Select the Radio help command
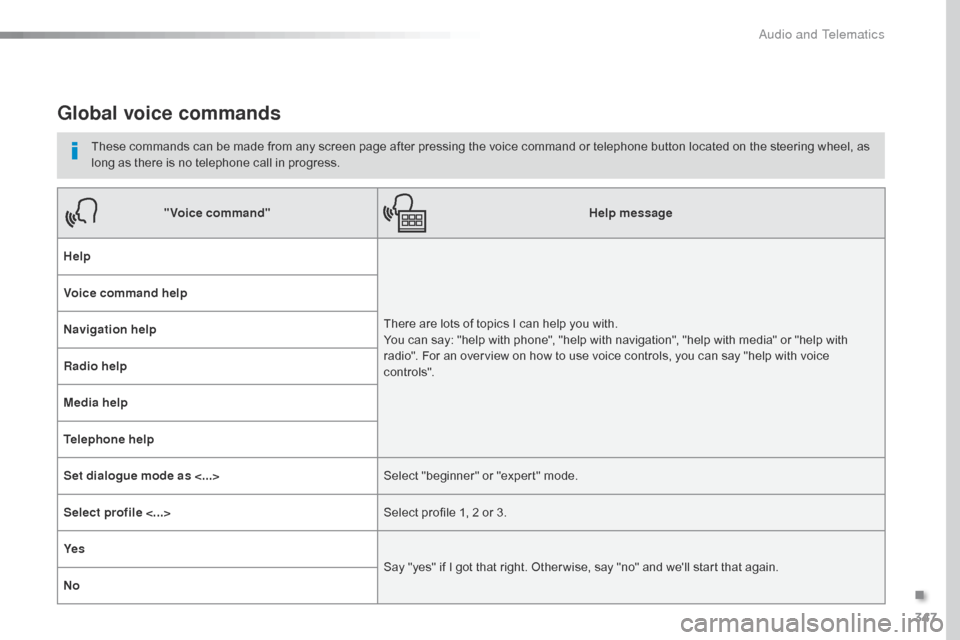Image resolution: width=960 pixels, height=640 pixels. [x=95, y=366]
